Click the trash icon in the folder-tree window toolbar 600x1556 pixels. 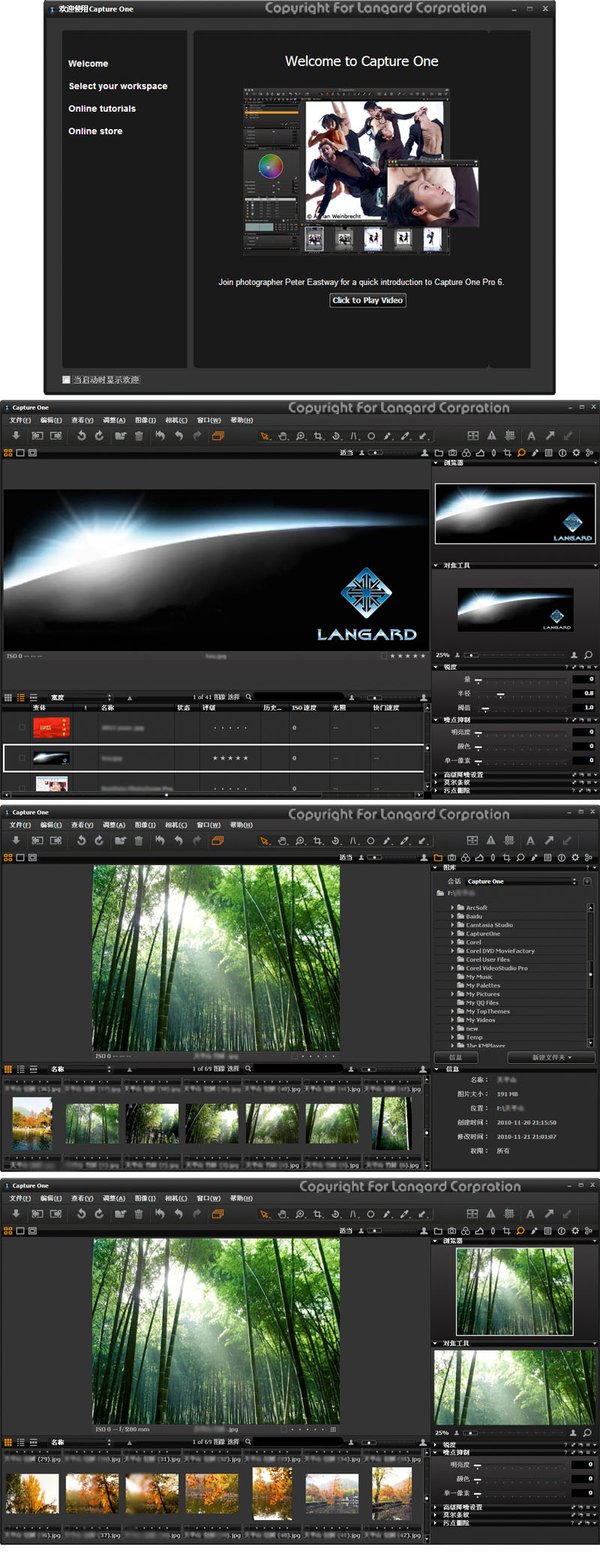point(139,841)
